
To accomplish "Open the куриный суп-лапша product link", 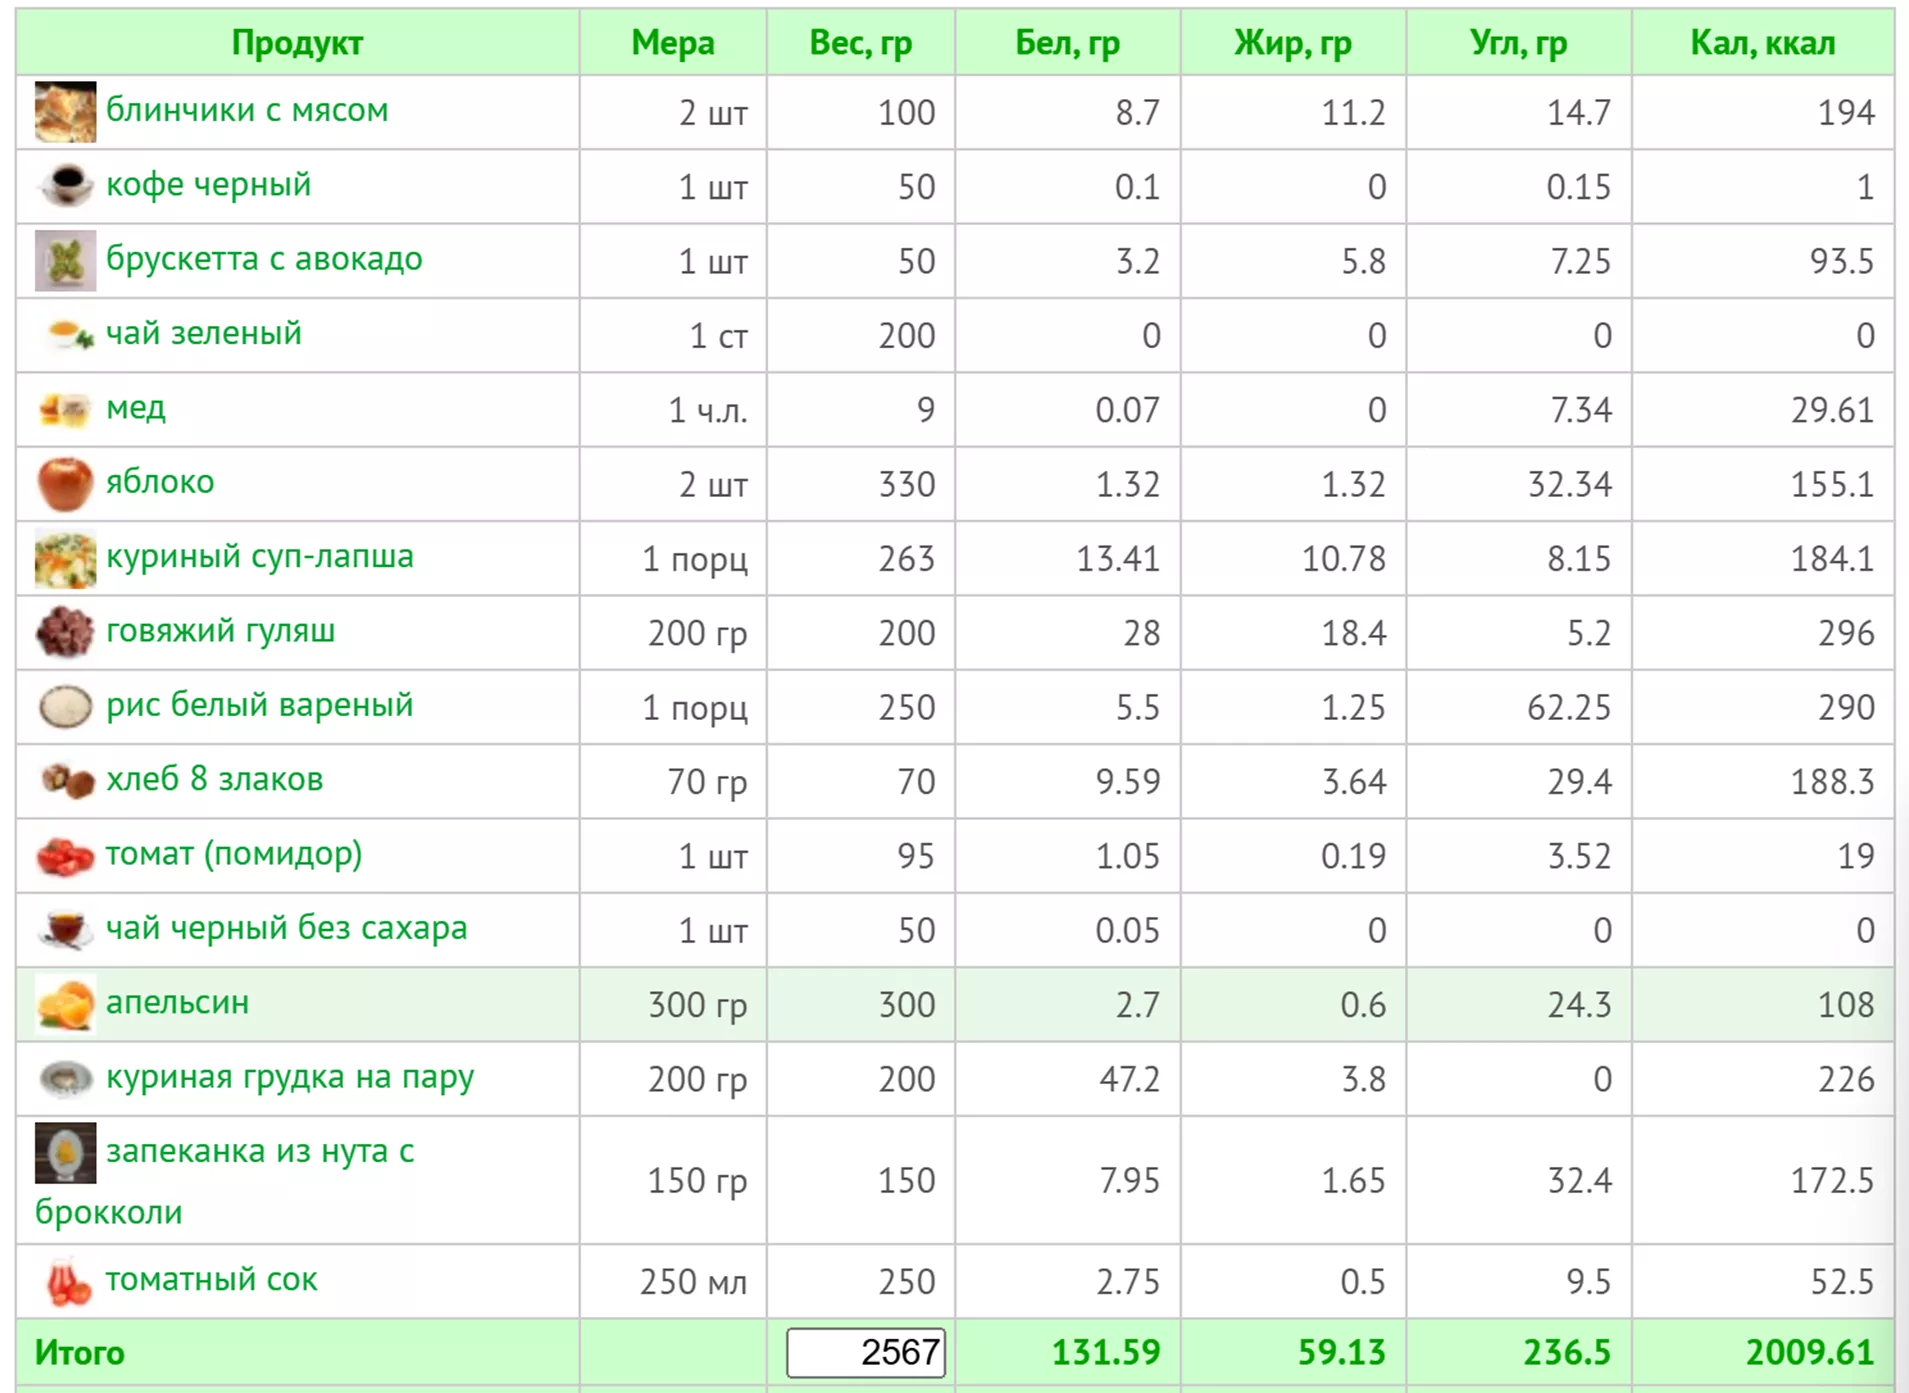I will [x=259, y=557].
